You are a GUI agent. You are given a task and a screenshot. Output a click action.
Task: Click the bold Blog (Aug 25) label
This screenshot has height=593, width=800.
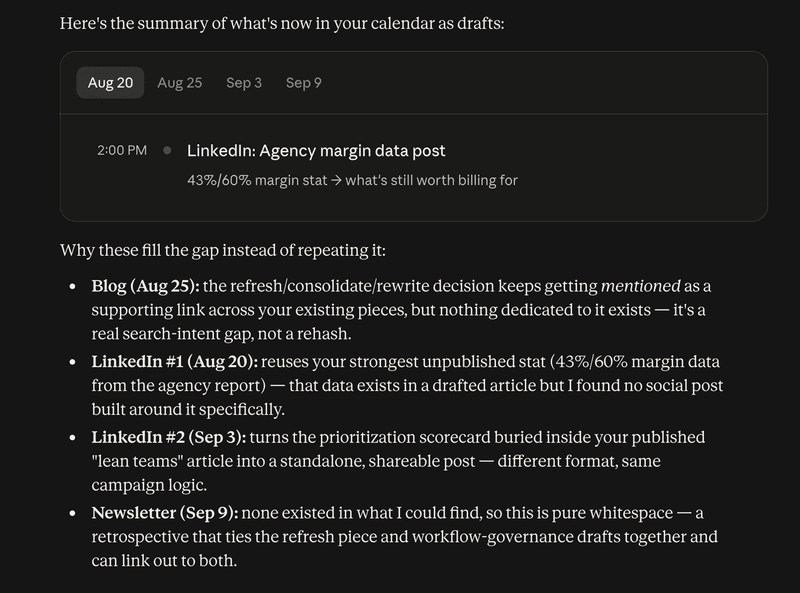pos(145,286)
